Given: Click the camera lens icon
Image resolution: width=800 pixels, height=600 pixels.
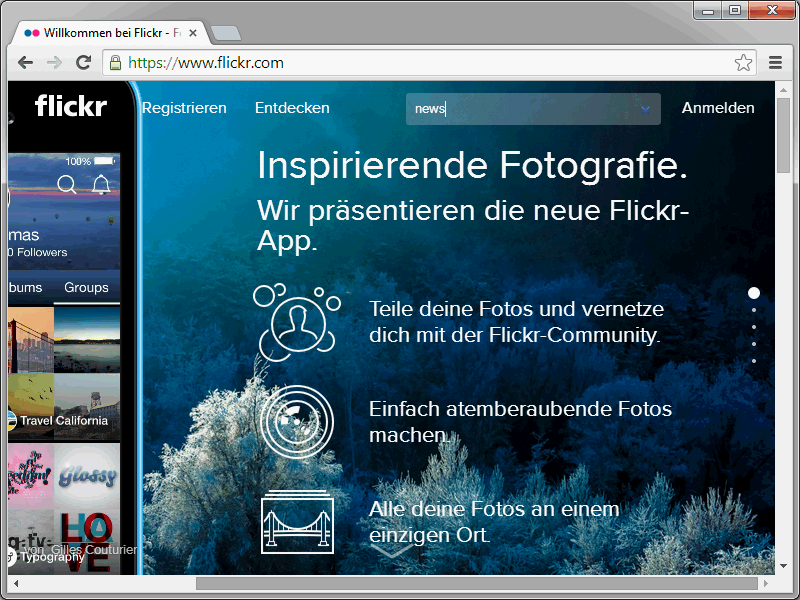Looking at the screenshot, I should [x=297, y=421].
